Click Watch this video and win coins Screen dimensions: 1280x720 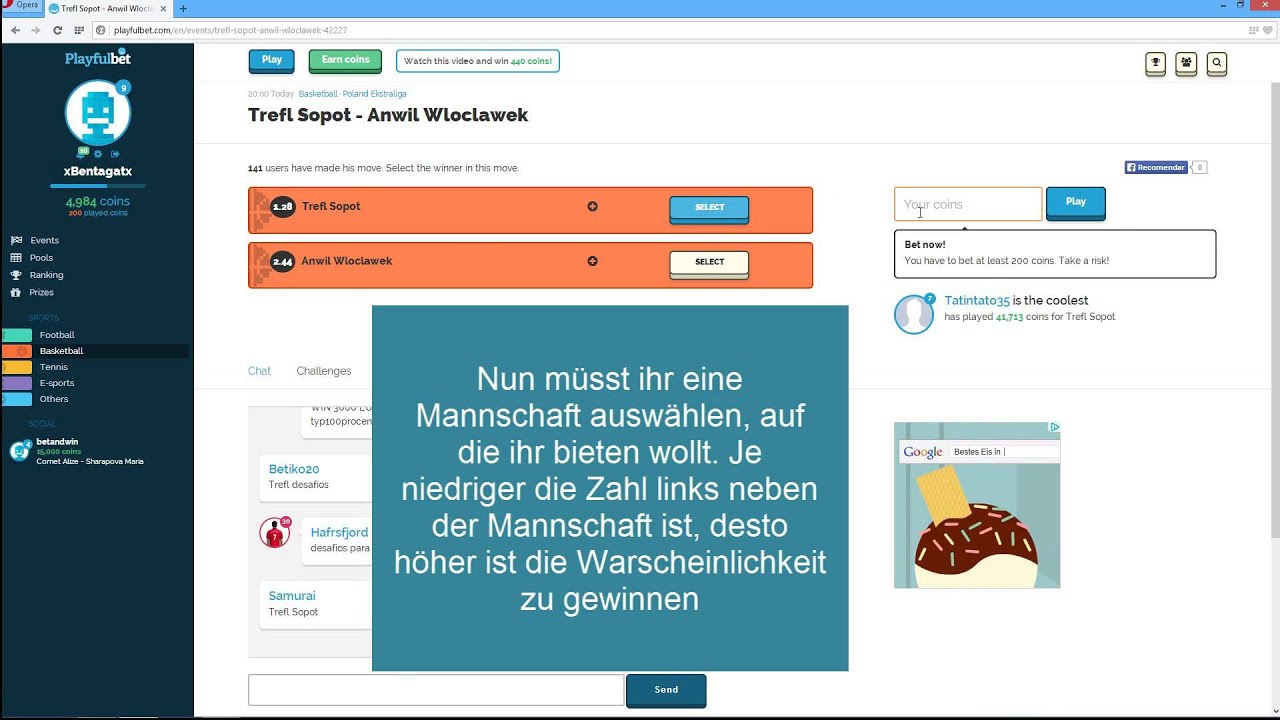tap(478, 61)
